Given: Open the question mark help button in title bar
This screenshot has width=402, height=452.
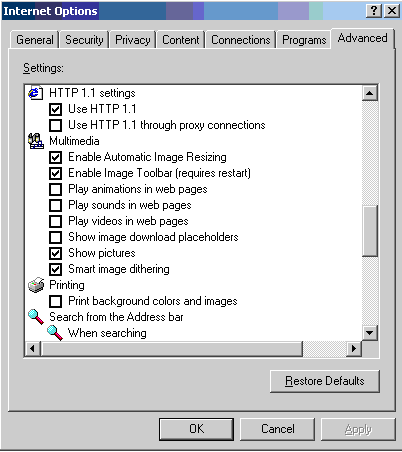Looking at the screenshot, I should [x=374, y=11].
